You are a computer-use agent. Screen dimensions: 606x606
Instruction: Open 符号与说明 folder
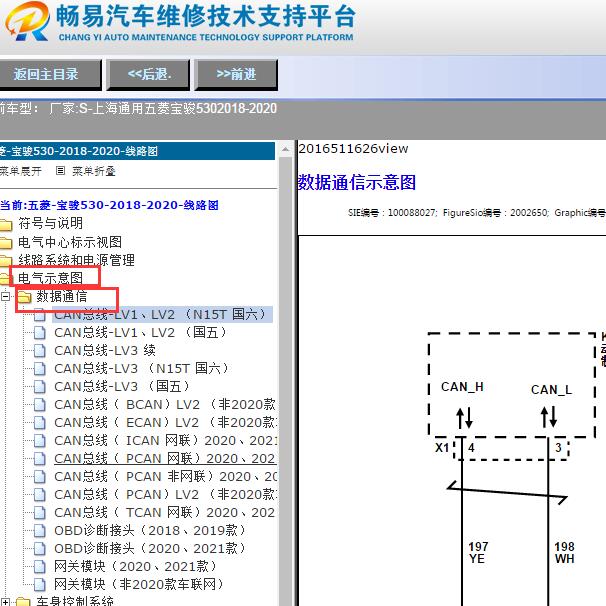tap(50, 223)
